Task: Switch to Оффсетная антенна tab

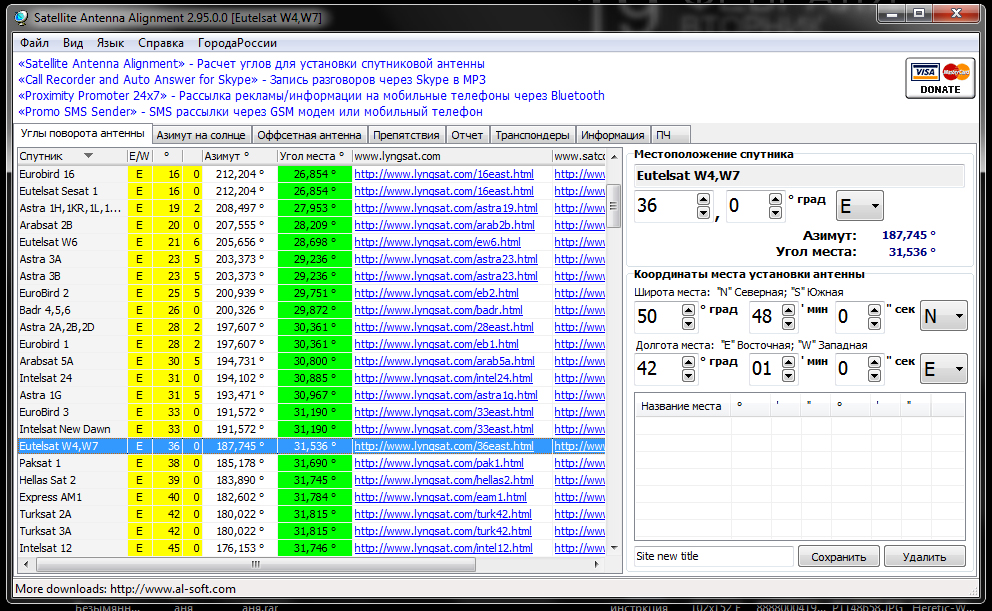Action: point(309,135)
